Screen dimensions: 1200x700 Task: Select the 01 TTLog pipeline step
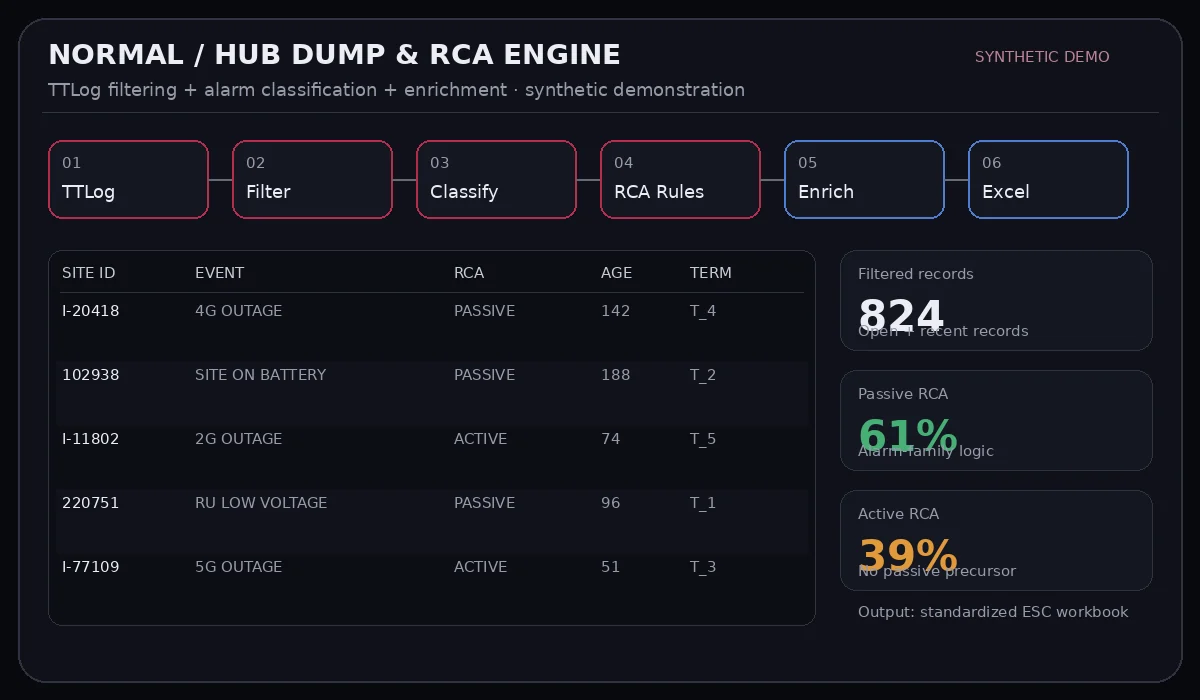click(x=128, y=179)
